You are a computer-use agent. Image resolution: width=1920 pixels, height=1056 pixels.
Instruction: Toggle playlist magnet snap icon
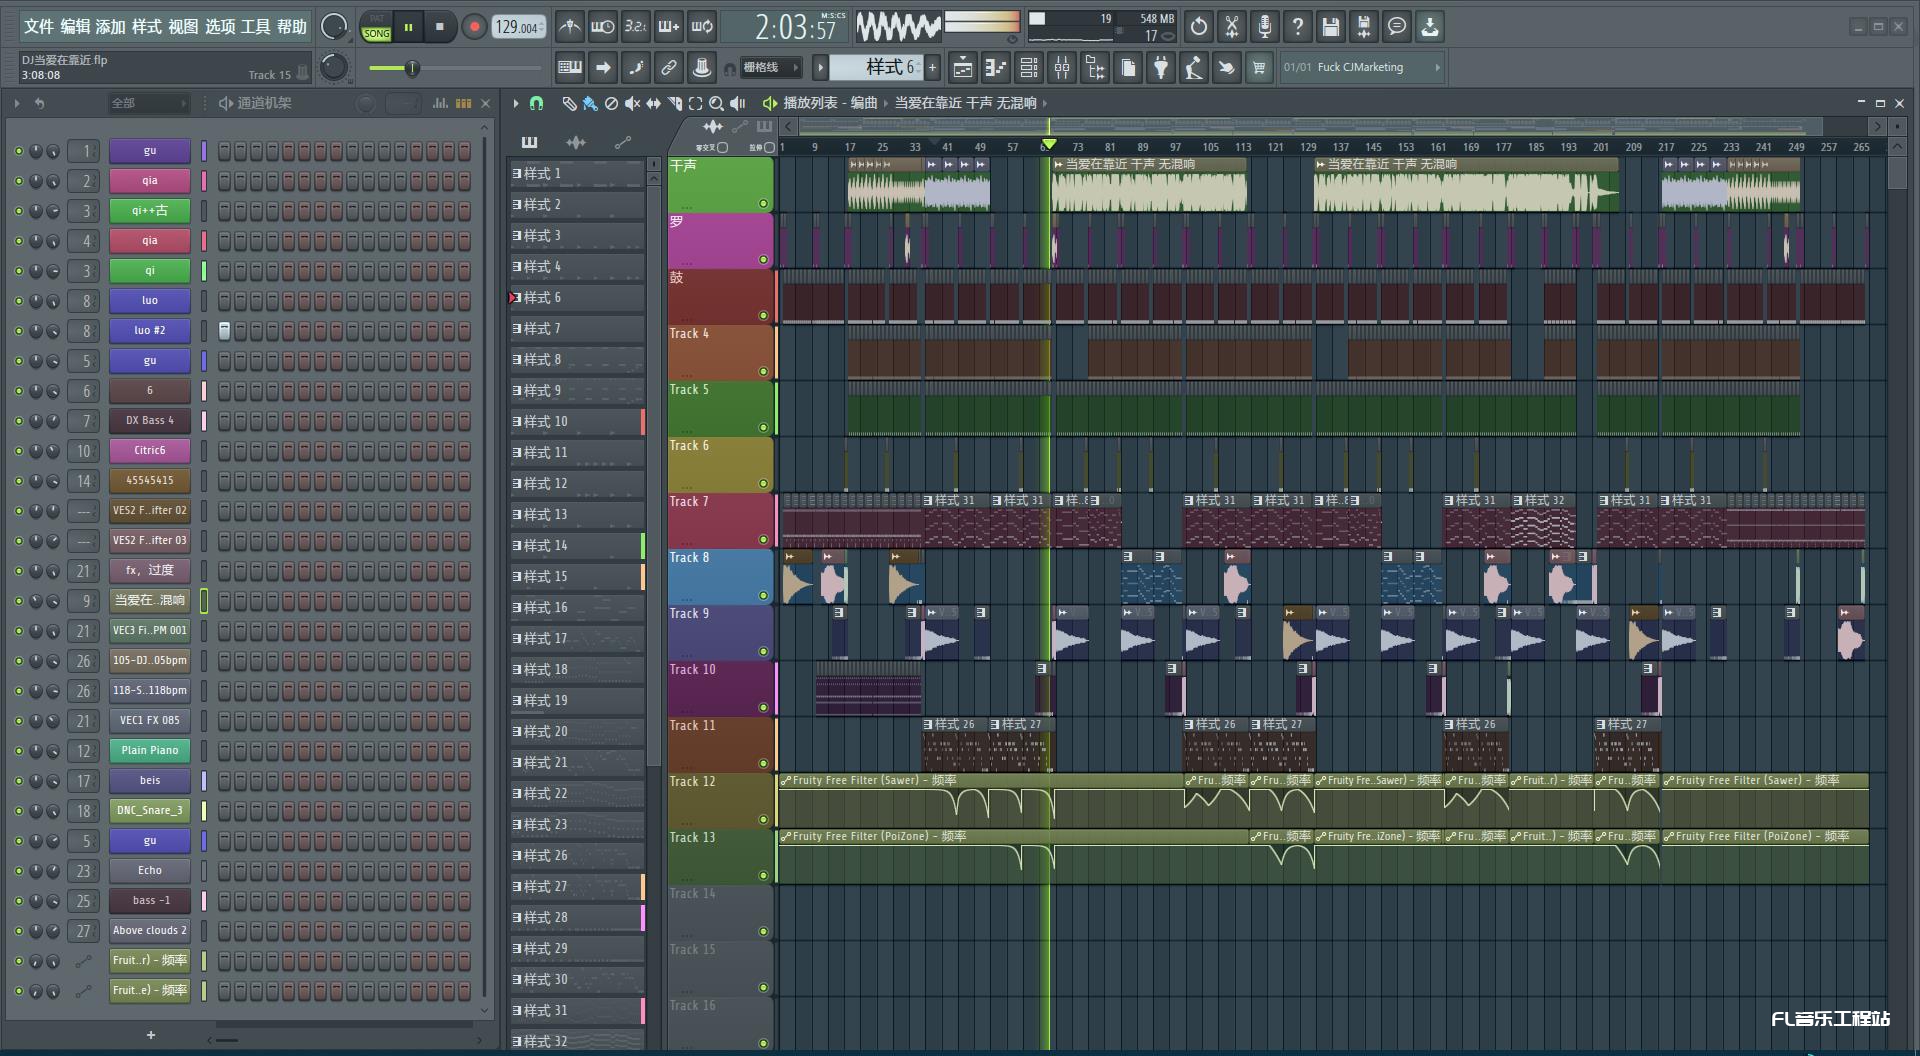point(536,103)
